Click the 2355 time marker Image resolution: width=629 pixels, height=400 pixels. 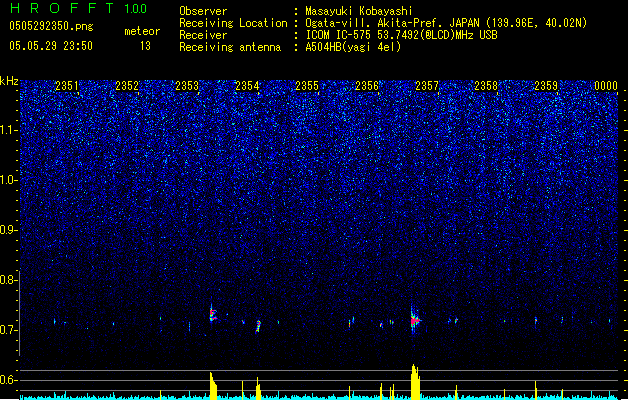click(x=307, y=86)
